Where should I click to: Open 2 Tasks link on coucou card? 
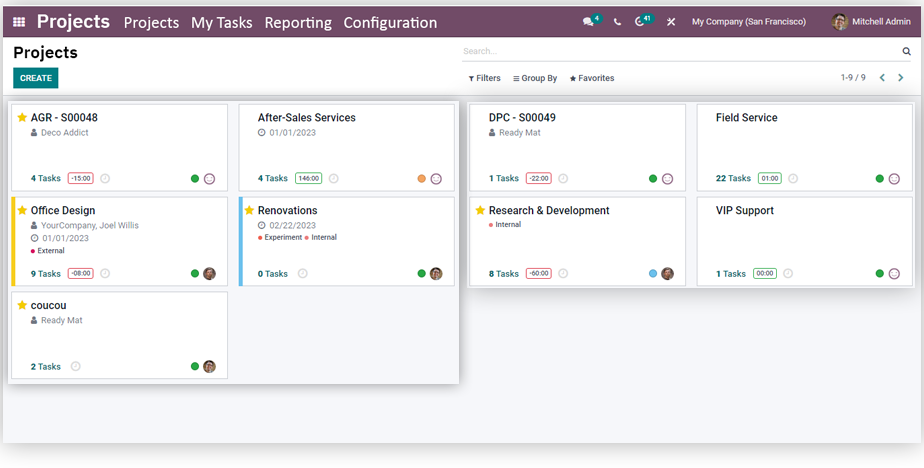pyautogui.click(x=45, y=367)
